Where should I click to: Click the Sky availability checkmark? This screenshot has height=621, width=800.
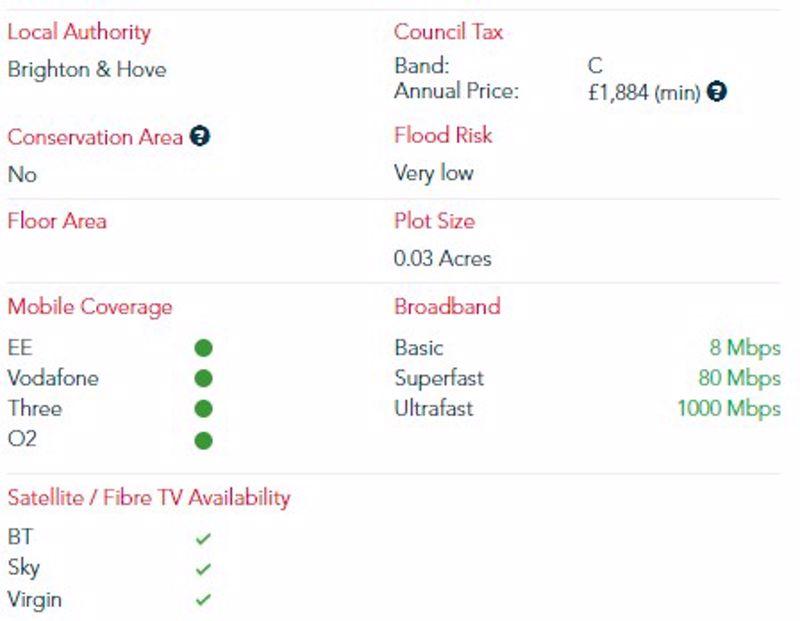(204, 568)
